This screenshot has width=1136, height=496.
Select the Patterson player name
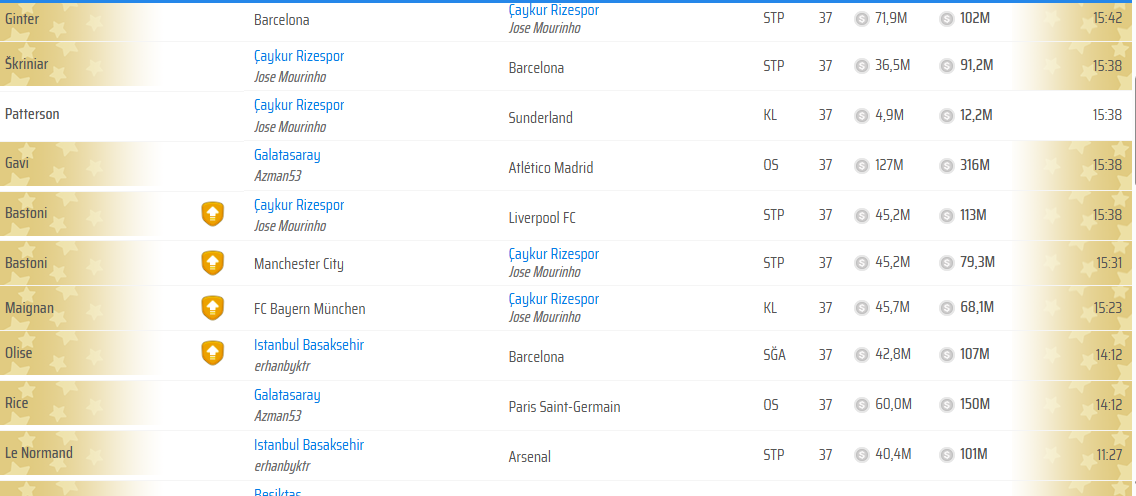pos(33,114)
